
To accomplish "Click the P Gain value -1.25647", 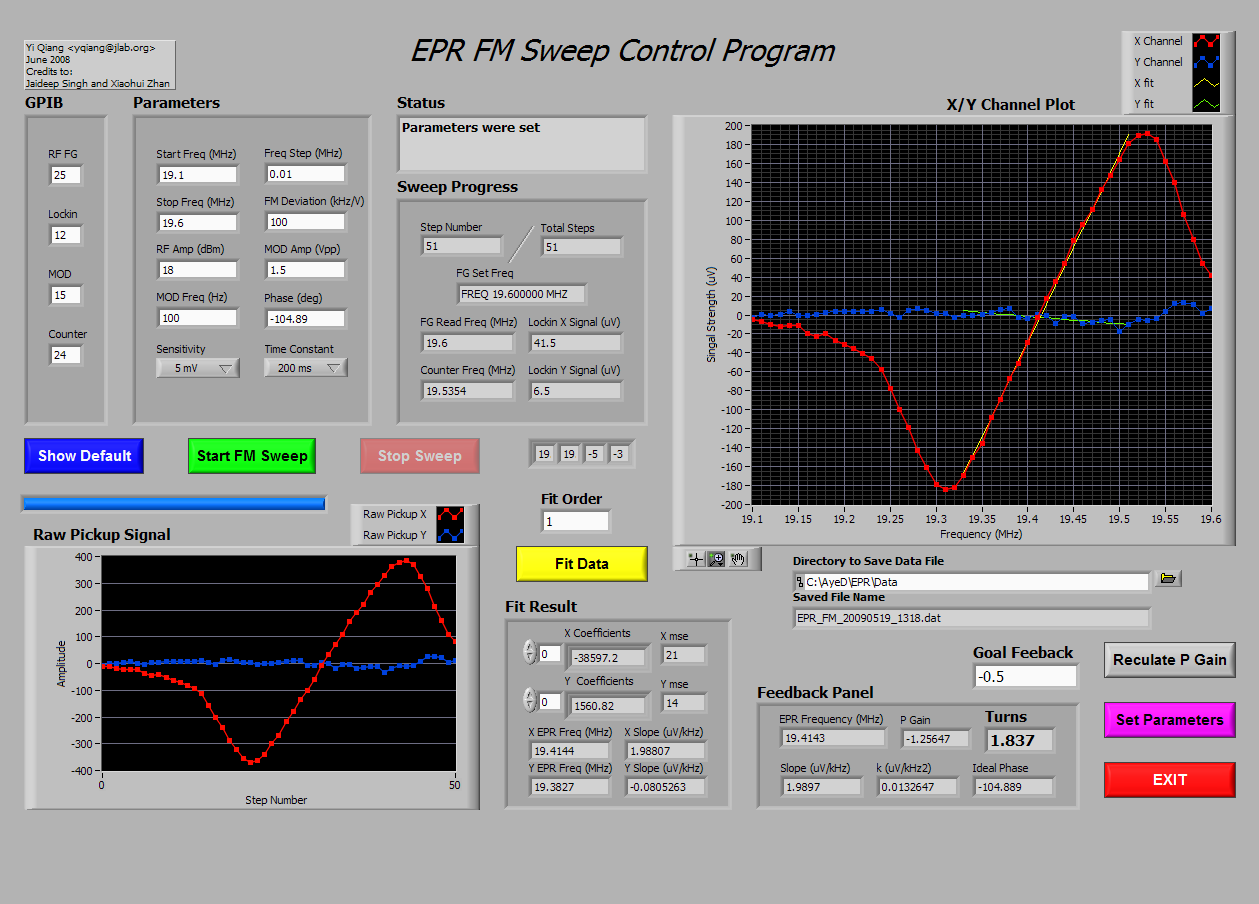I will tap(936, 739).
